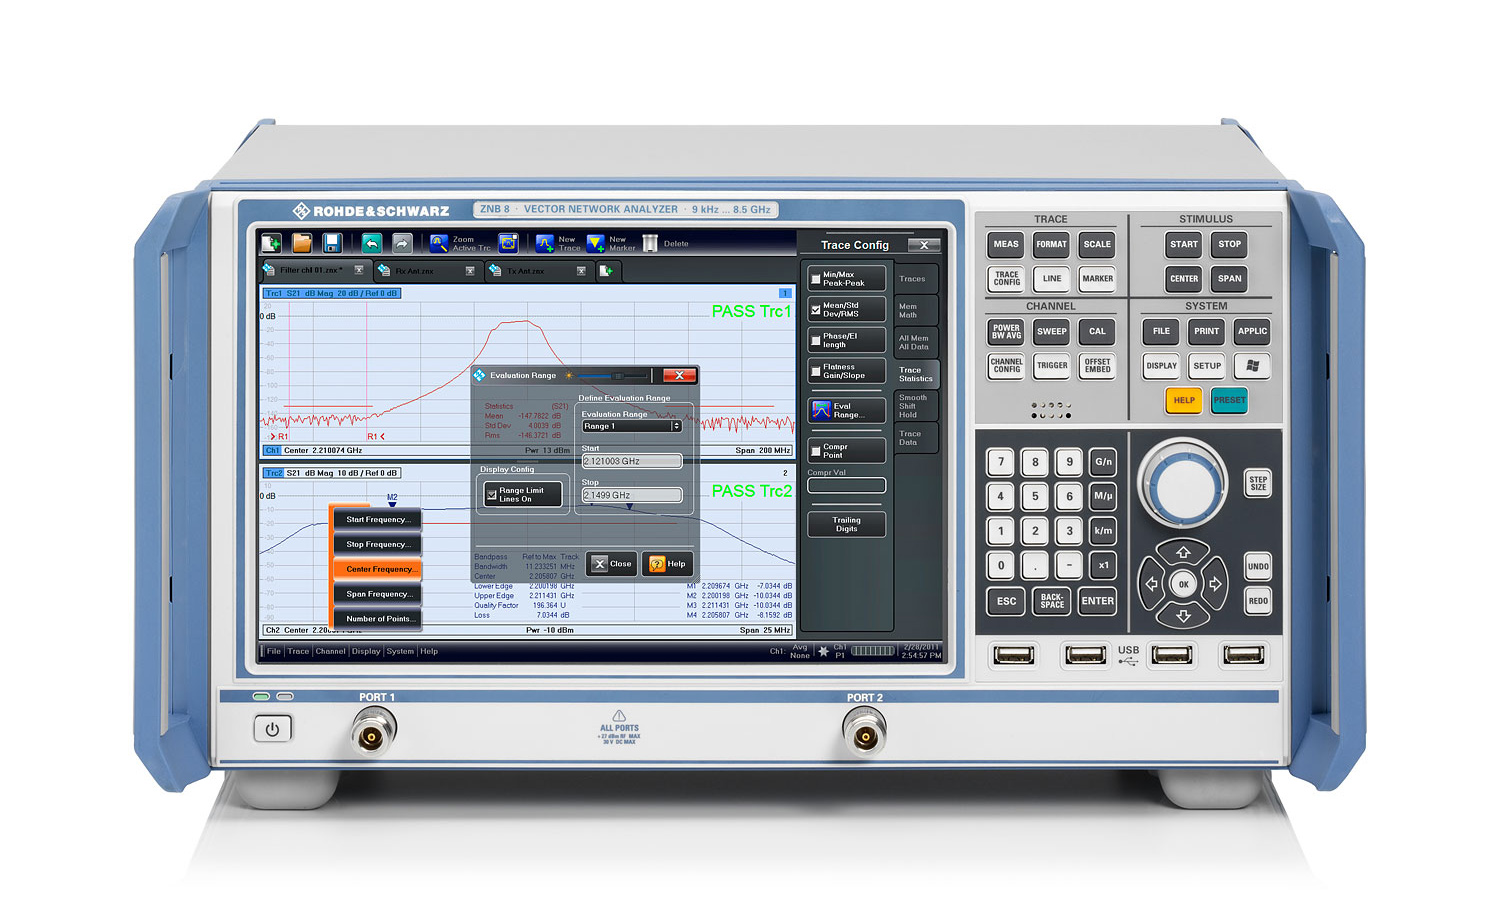Open the Display menu

tap(366, 651)
